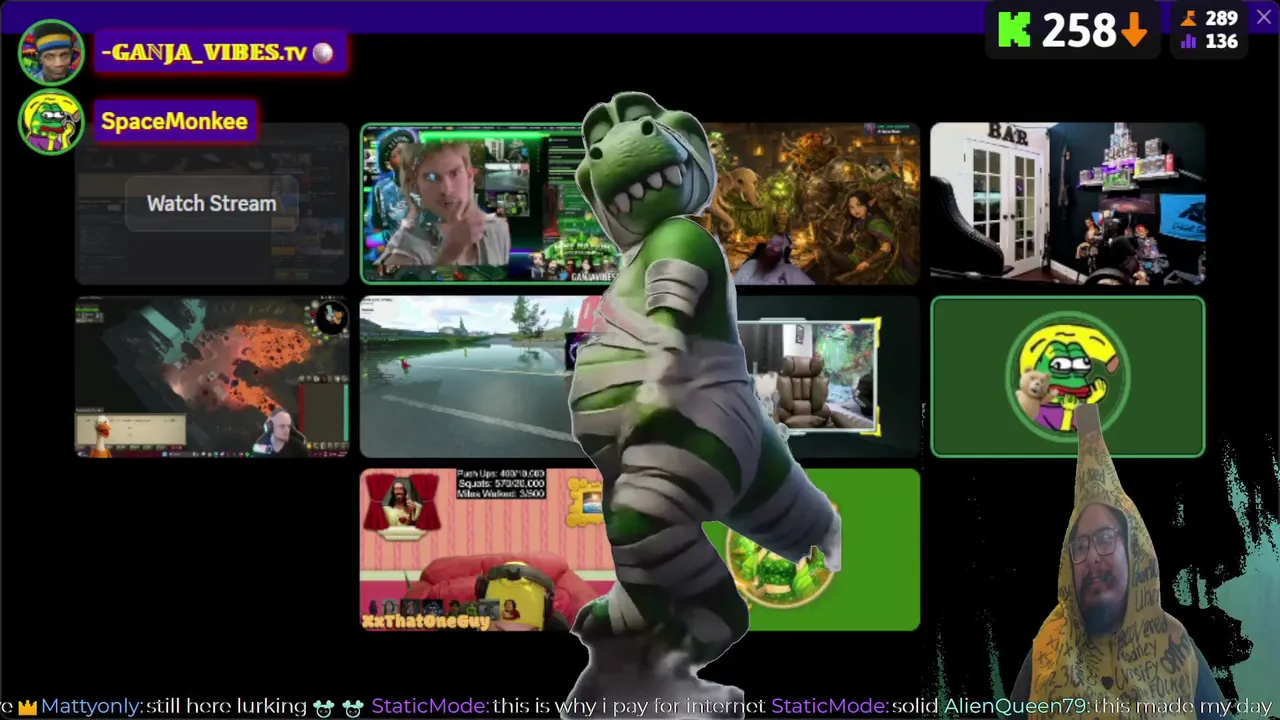Click the 258 viewer count

coord(1078,31)
